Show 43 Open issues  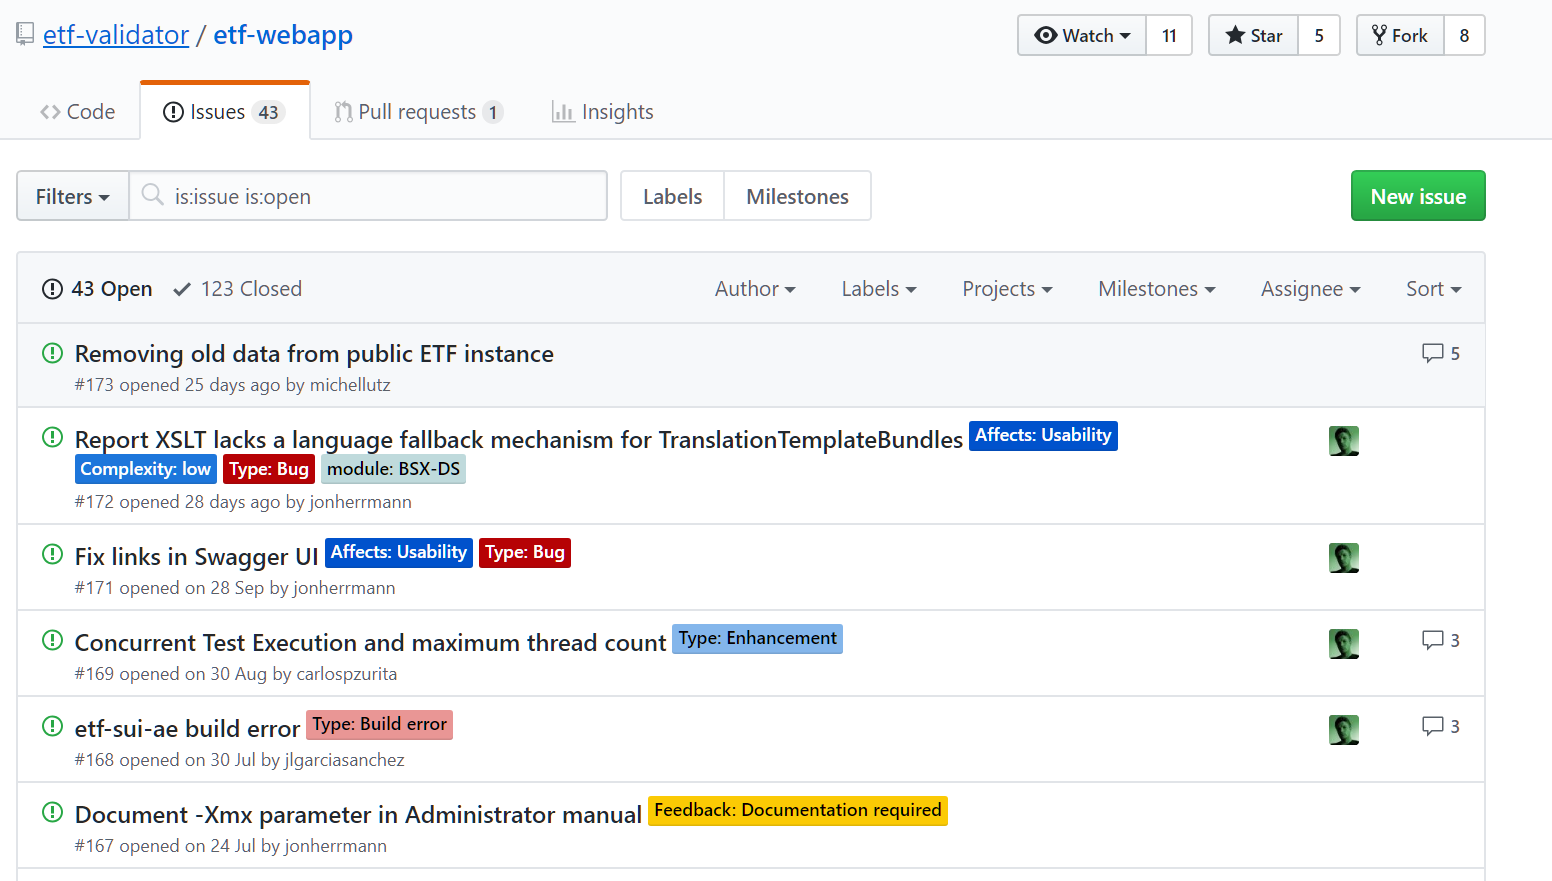(x=97, y=289)
